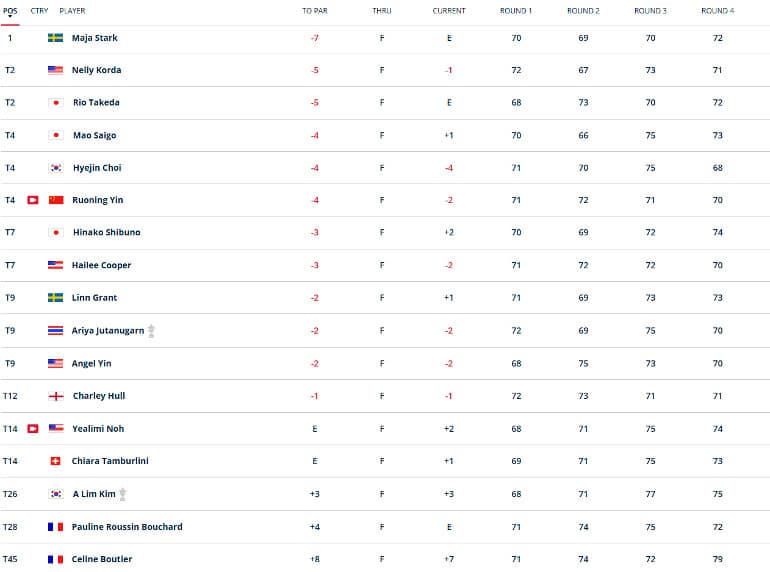Sort by the ROUND 4 column header
Image resolution: width=770 pixels, height=572 pixels.
coord(717,11)
